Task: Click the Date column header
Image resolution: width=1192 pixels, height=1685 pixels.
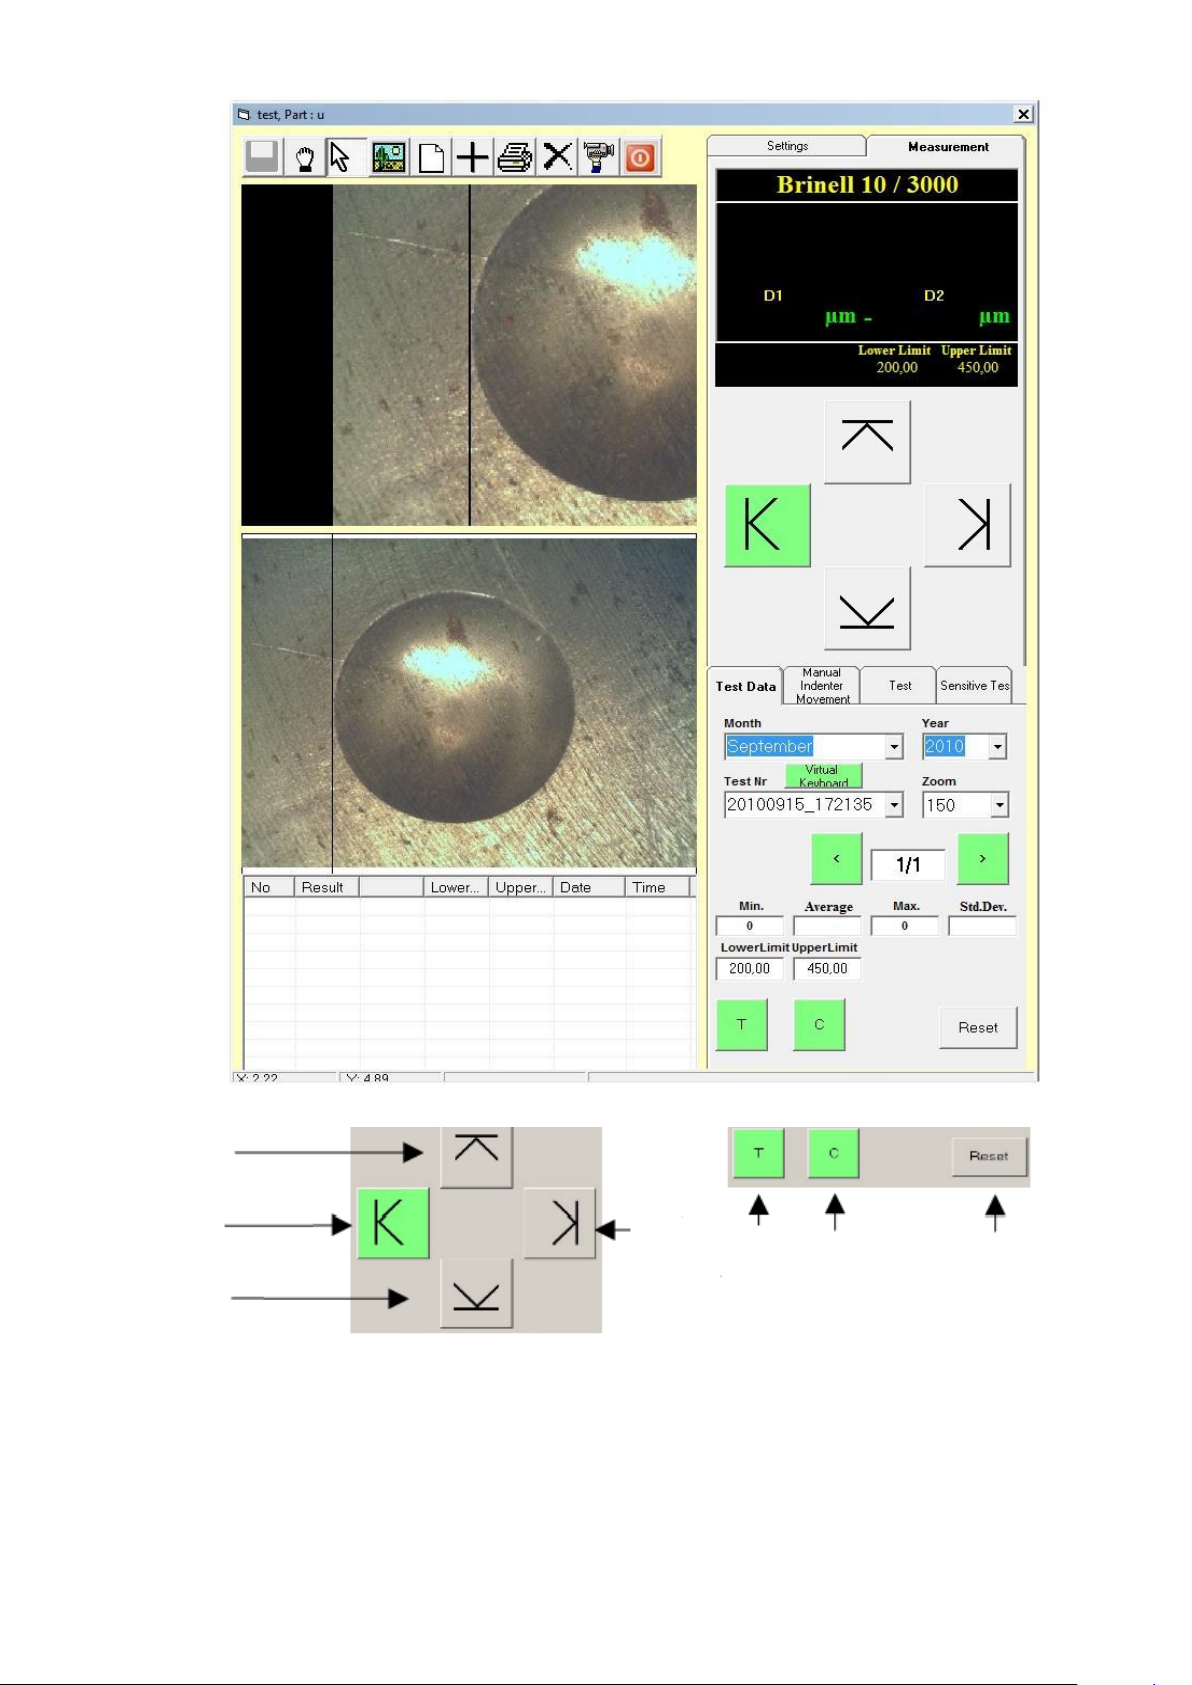Action: point(590,887)
